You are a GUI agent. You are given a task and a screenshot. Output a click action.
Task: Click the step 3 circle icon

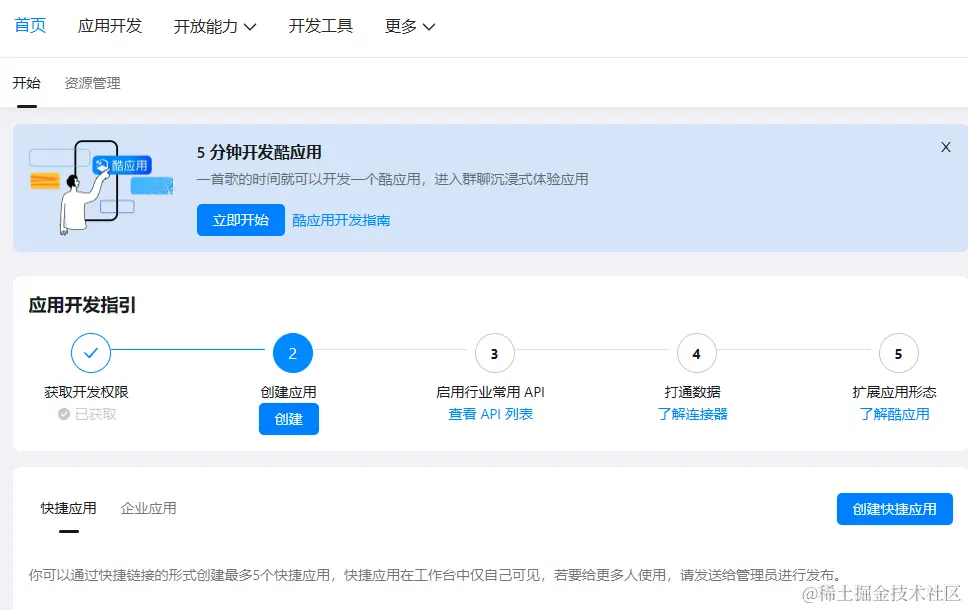pos(494,353)
